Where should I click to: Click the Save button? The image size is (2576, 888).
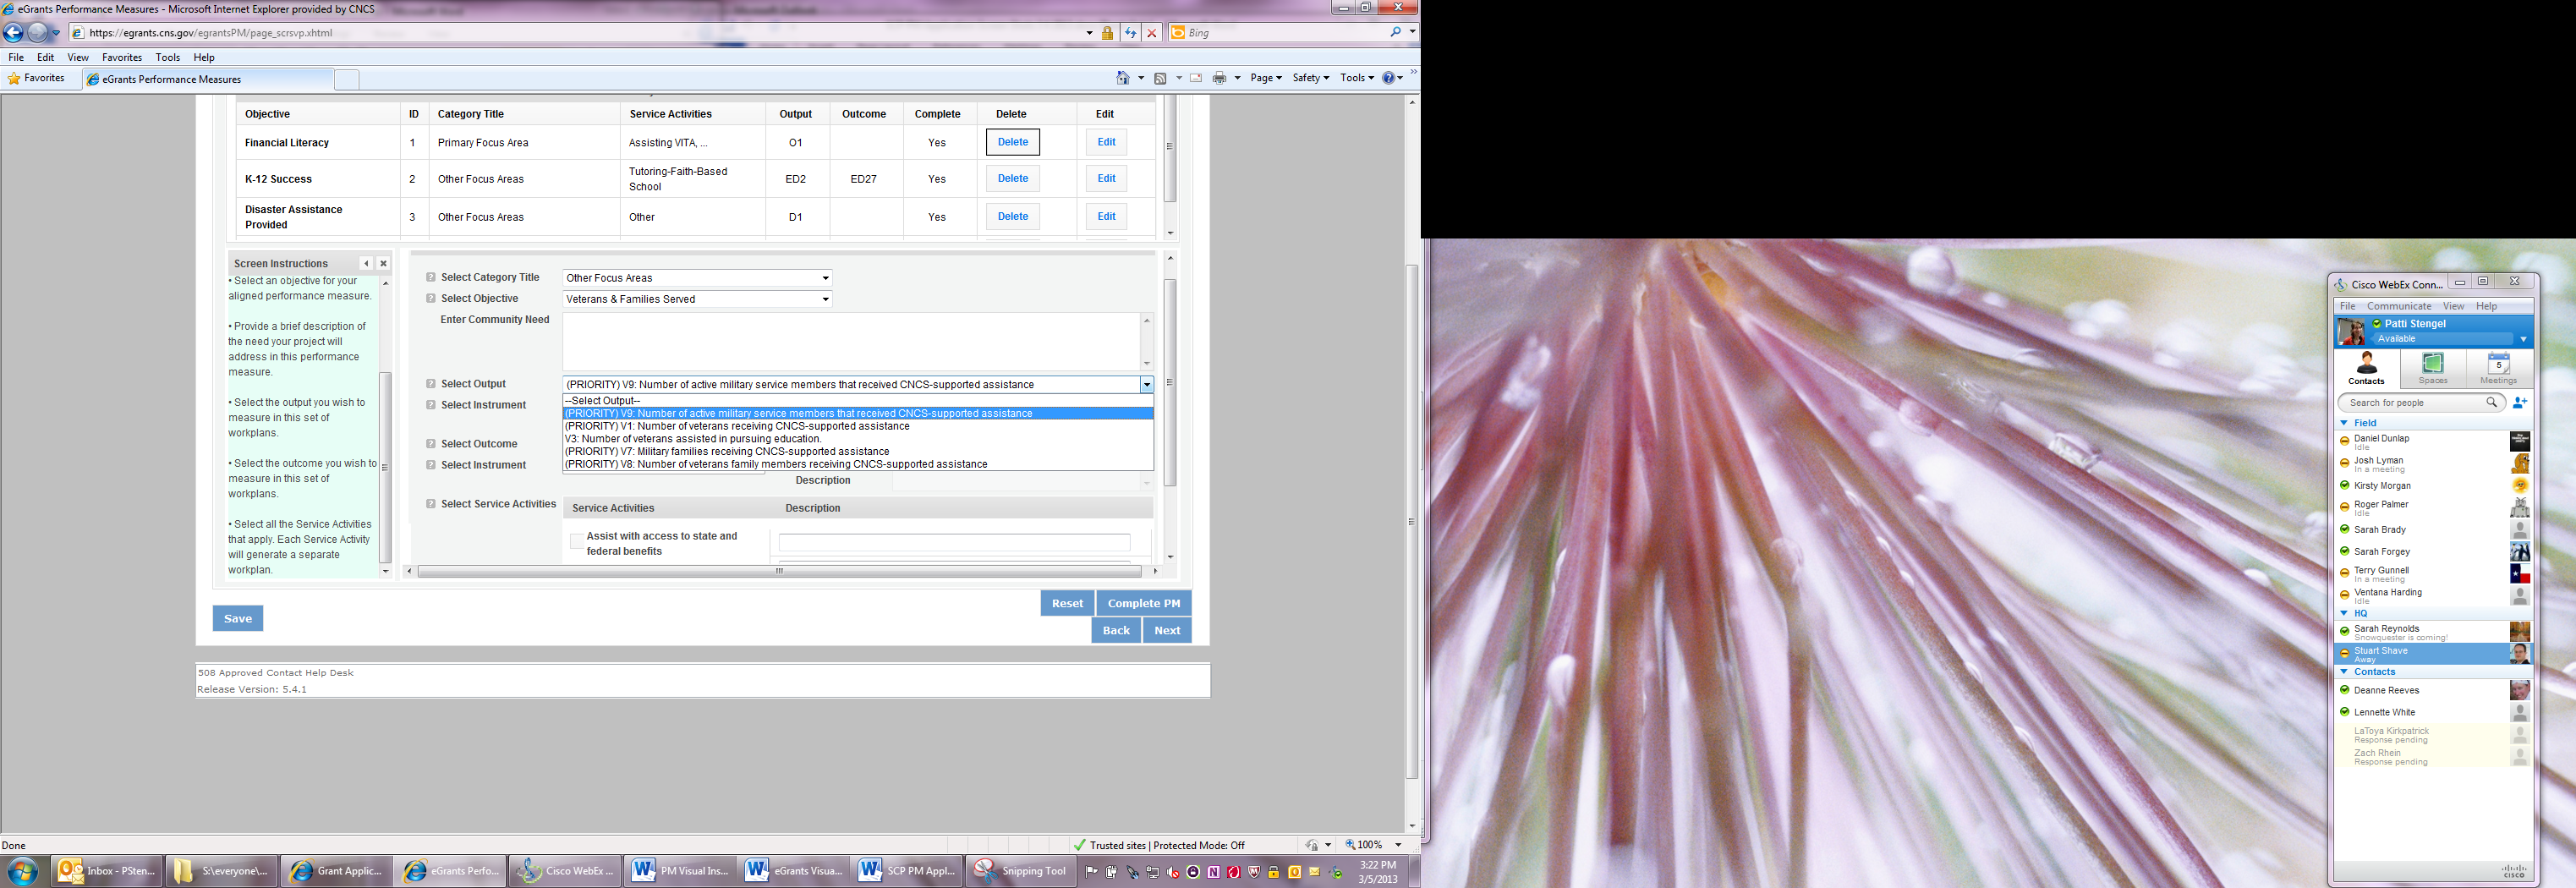[x=238, y=619]
